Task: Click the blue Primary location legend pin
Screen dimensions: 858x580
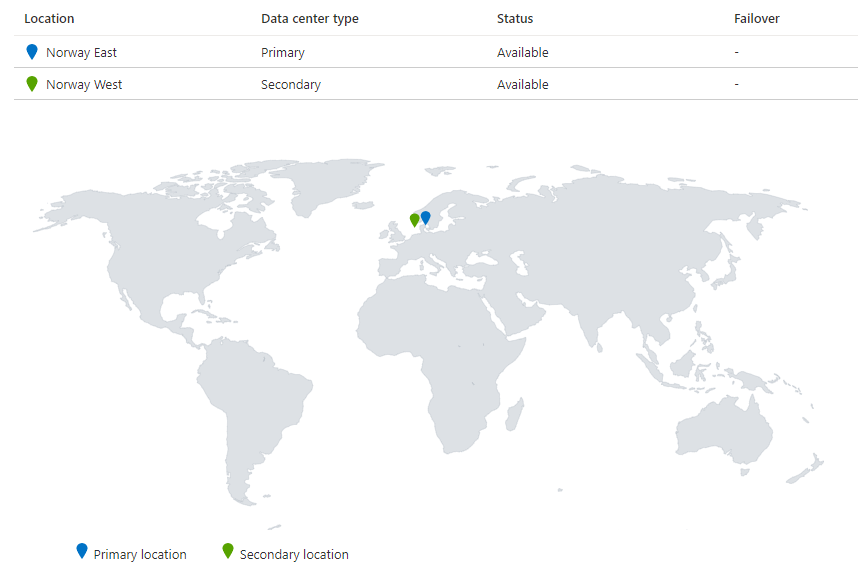Action: [82, 551]
